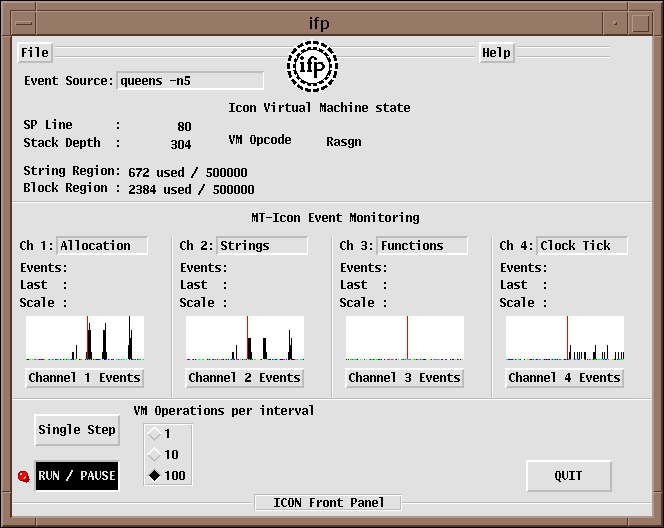
Task: Open Channel 1 Events selector
Action: pyautogui.click(x=84, y=378)
